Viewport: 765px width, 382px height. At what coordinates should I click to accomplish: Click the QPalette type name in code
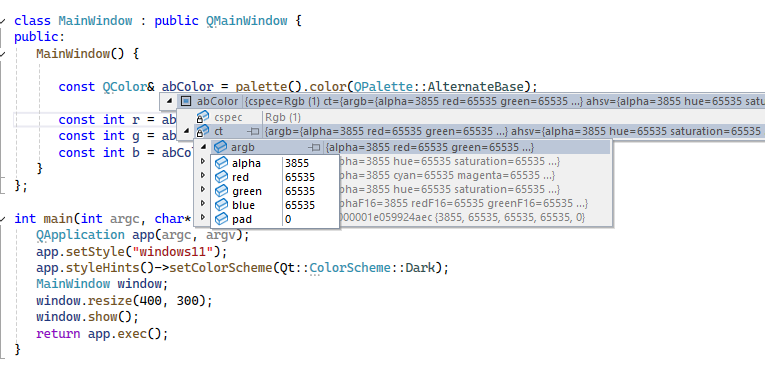[x=383, y=87]
